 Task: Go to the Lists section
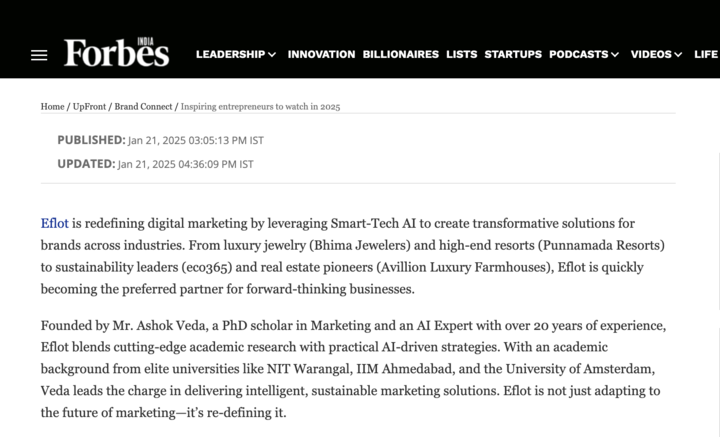click(x=462, y=55)
